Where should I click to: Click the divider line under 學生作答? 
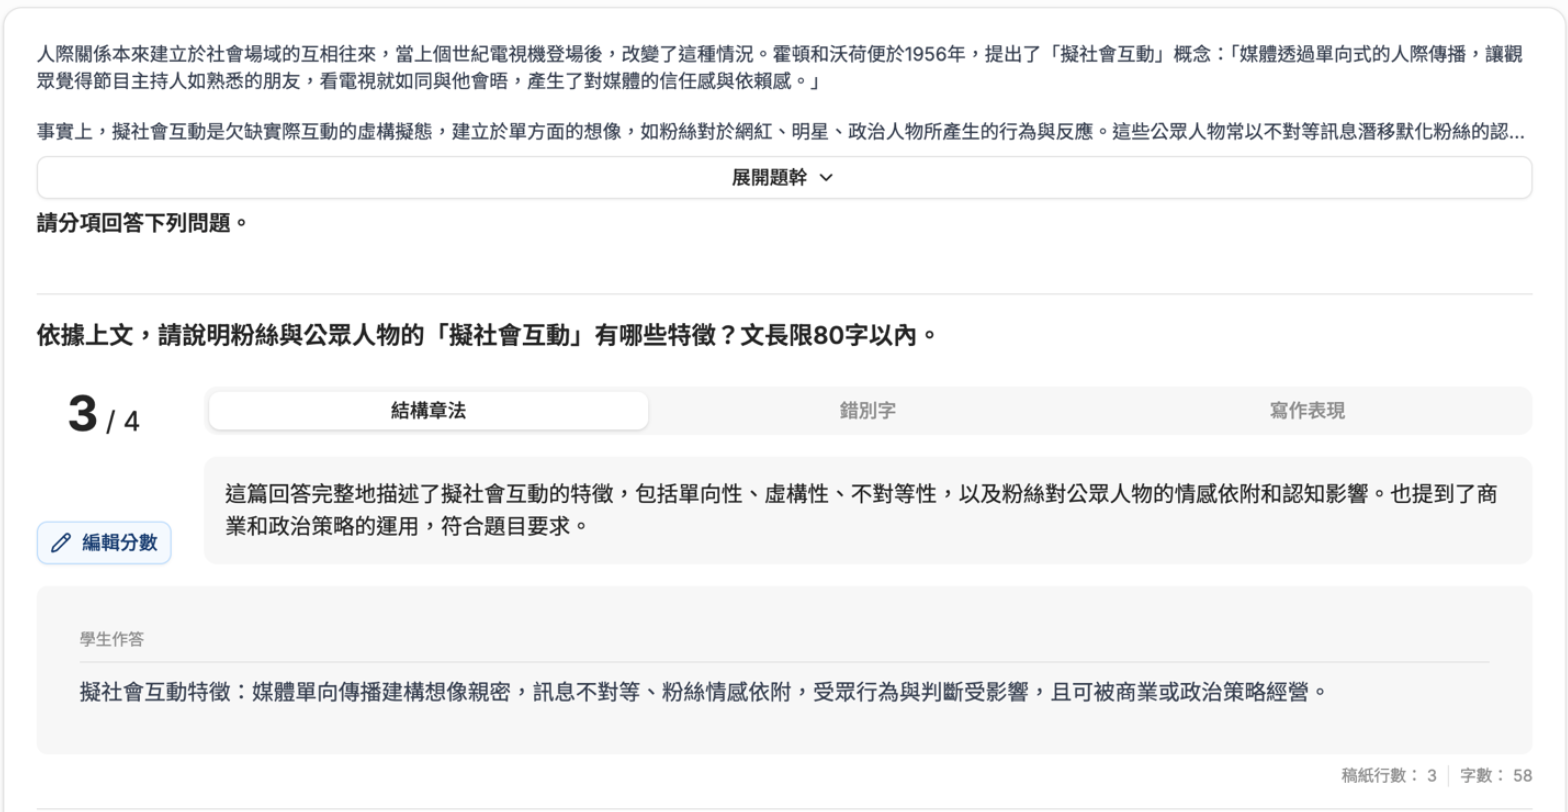[784, 662]
